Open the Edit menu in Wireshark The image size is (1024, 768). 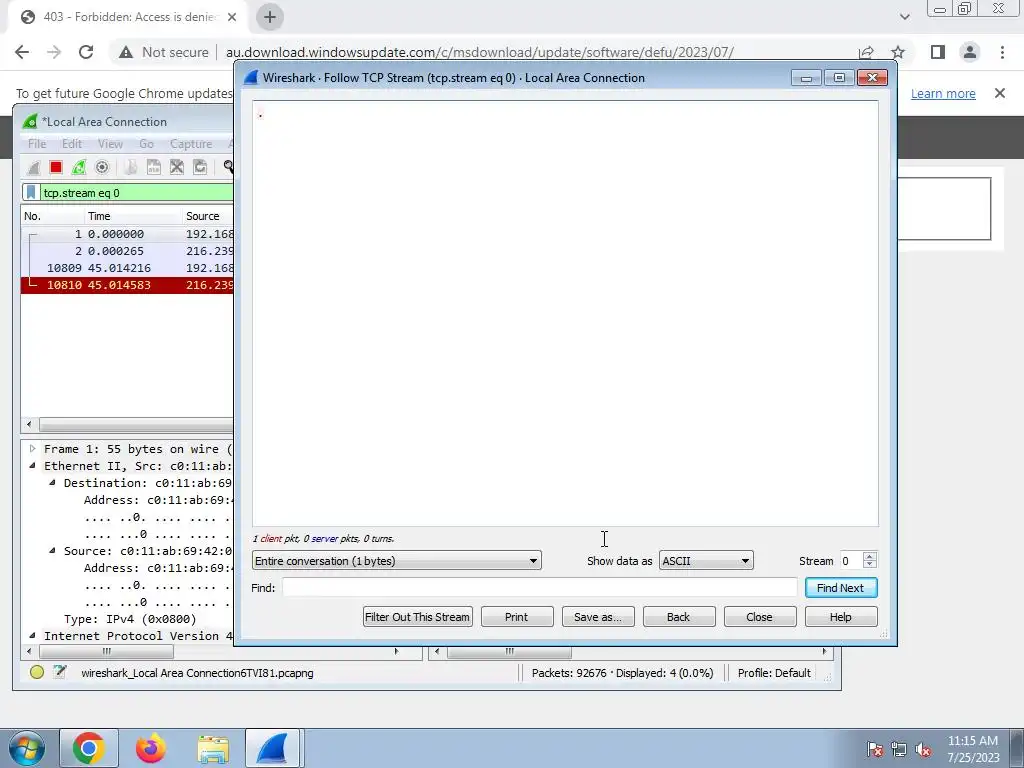click(x=72, y=144)
